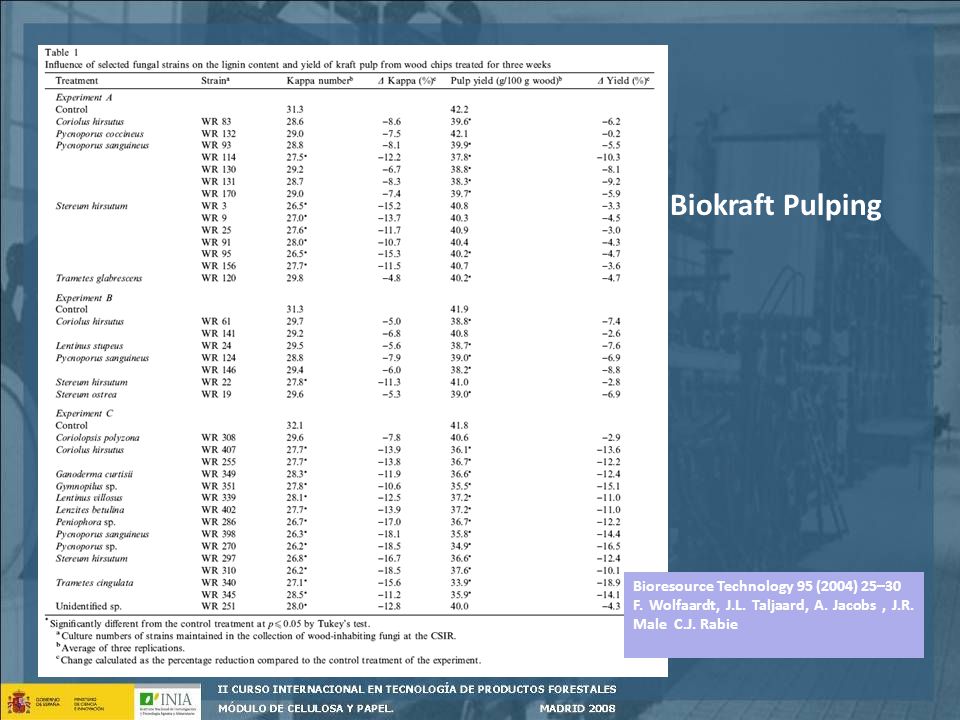Click 'MADRID 2008' footer text

coord(577,708)
